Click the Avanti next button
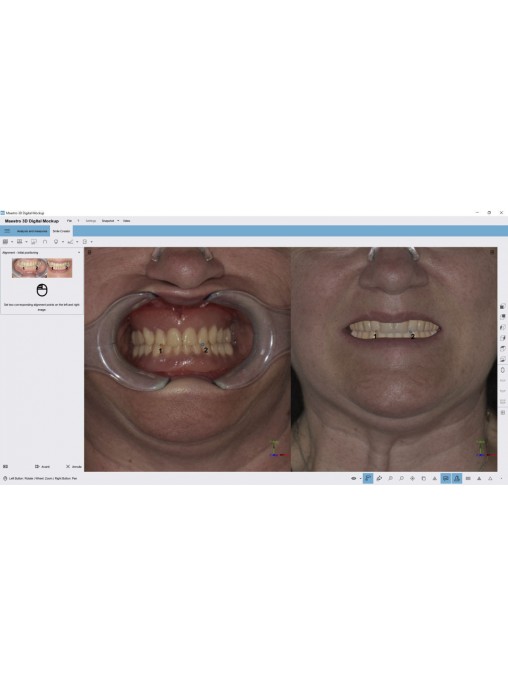Screen dimensions: 508x696 [x=42, y=467]
